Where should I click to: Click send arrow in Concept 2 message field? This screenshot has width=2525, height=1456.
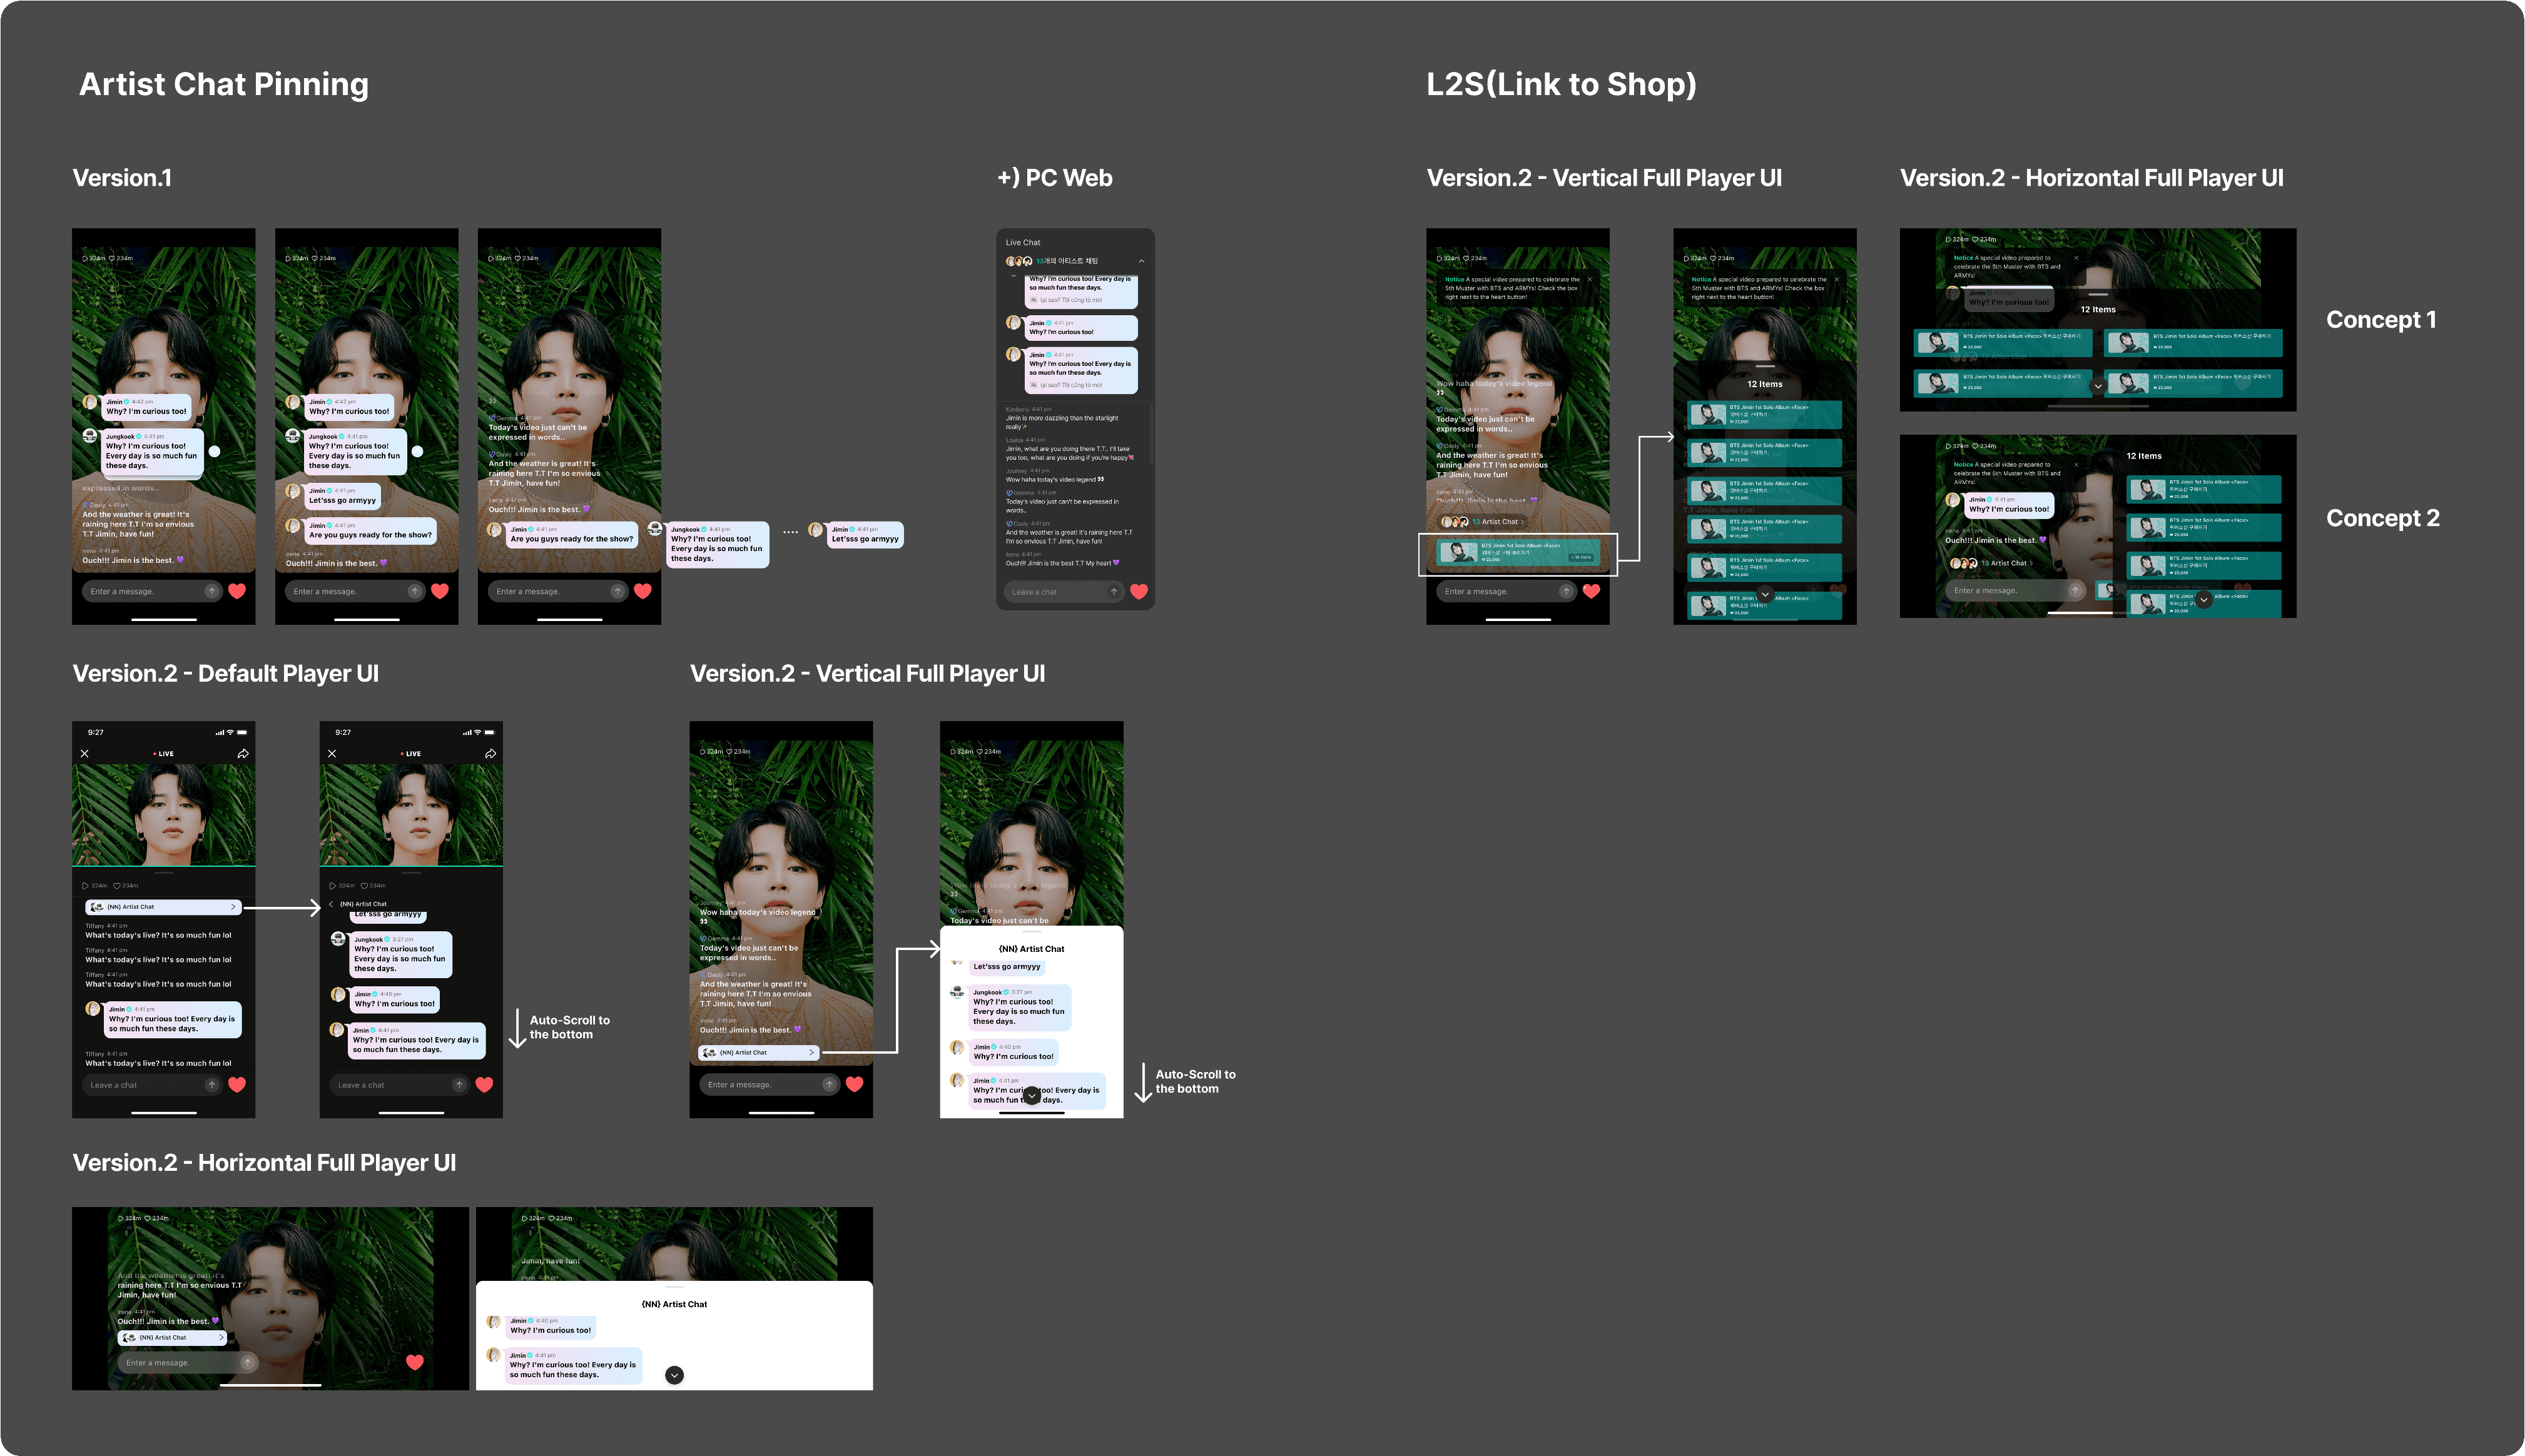[x=2076, y=591]
